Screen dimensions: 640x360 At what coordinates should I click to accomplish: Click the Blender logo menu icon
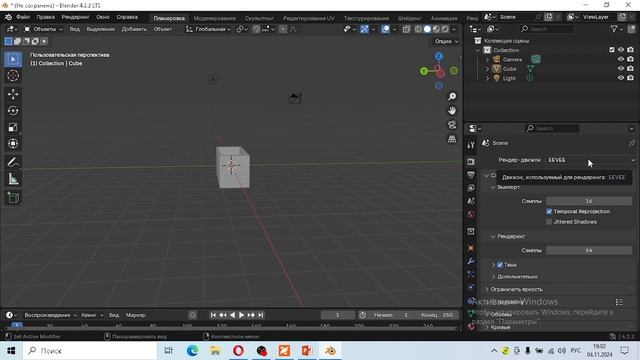pos(8,17)
